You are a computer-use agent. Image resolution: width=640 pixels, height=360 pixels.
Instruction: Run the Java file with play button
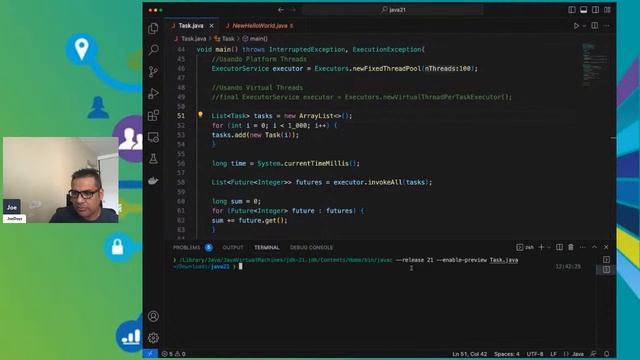pos(576,26)
